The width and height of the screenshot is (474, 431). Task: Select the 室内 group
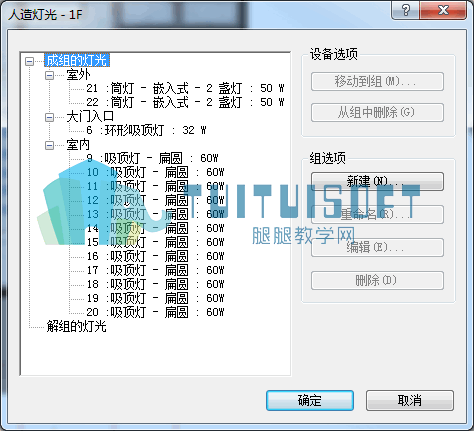coord(78,145)
